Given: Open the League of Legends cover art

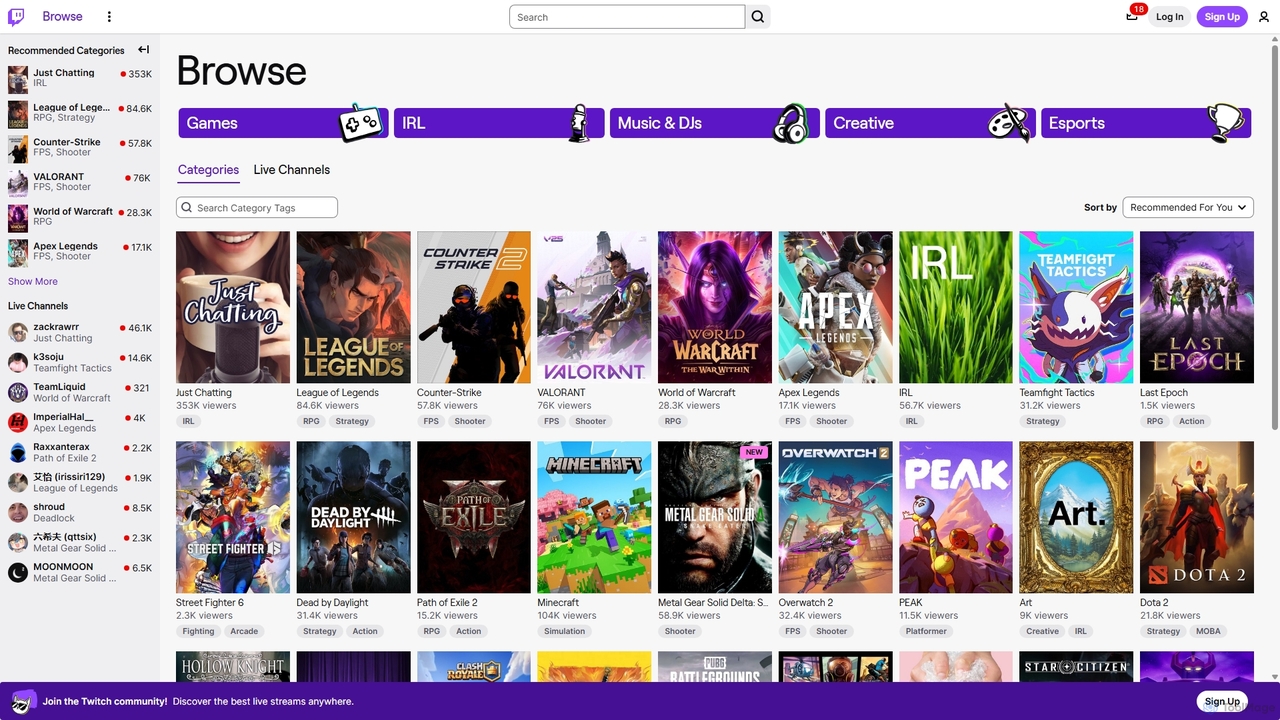Looking at the screenshot, I should coord(353,307).
